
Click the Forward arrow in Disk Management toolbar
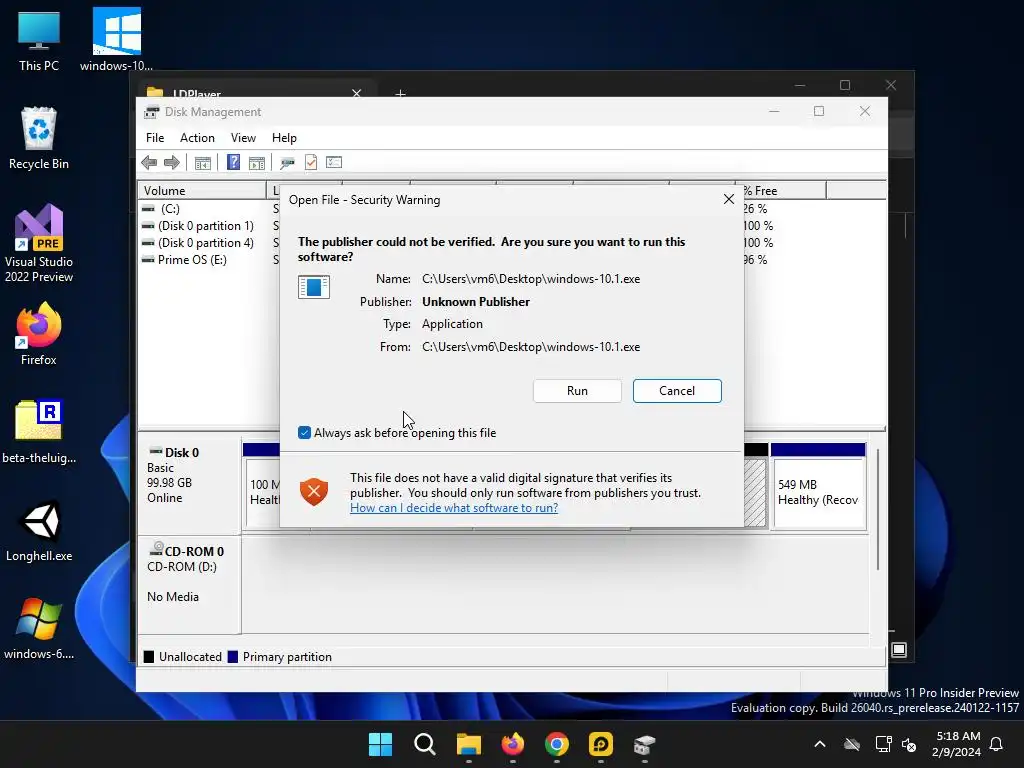pyautogui.click(x=172, y=163)
